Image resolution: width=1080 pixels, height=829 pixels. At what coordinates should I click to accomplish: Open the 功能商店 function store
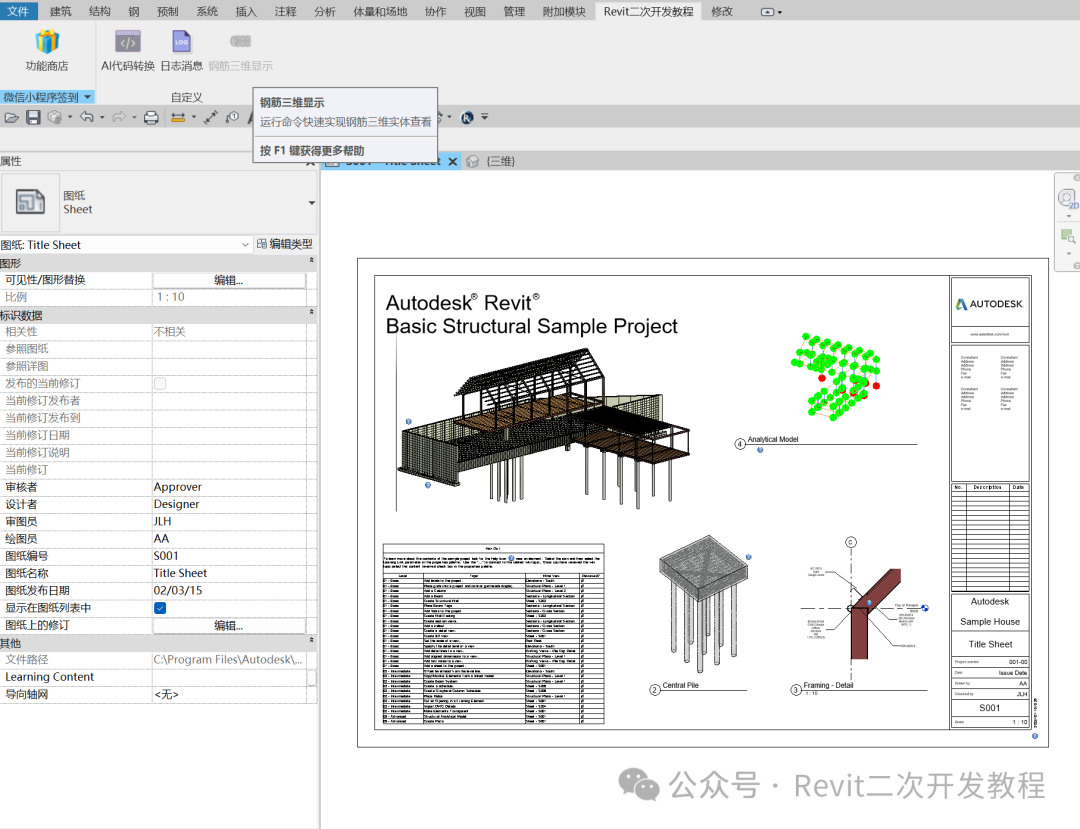47,51
